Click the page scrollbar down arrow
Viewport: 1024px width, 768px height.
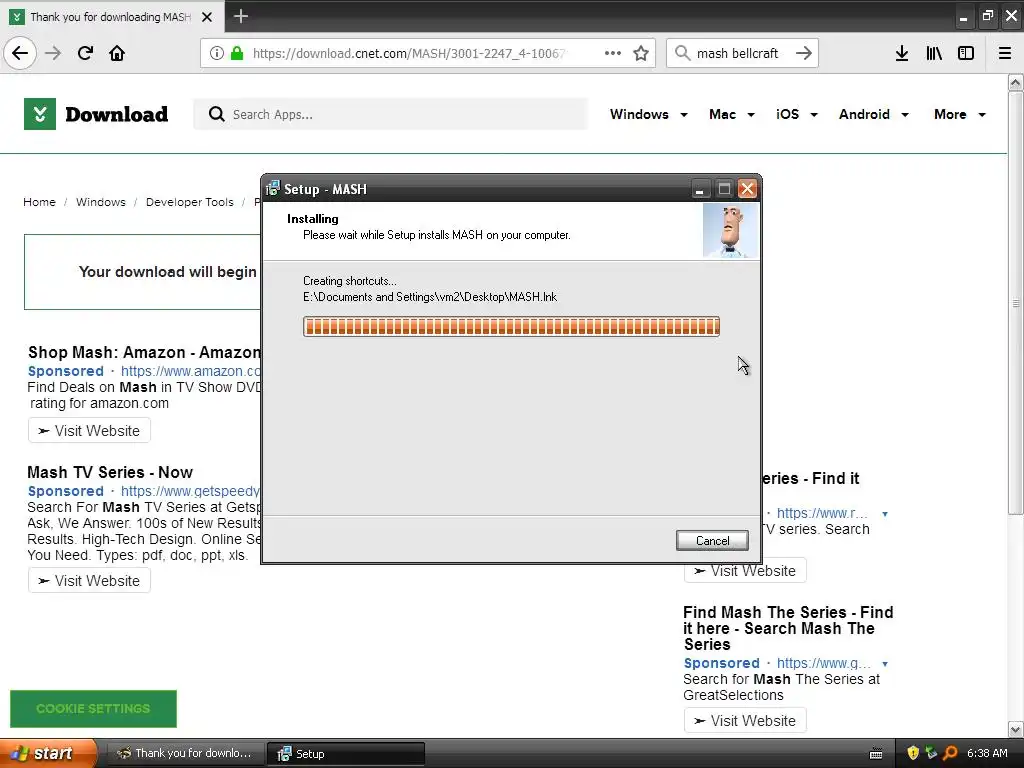coord(1016,729)
